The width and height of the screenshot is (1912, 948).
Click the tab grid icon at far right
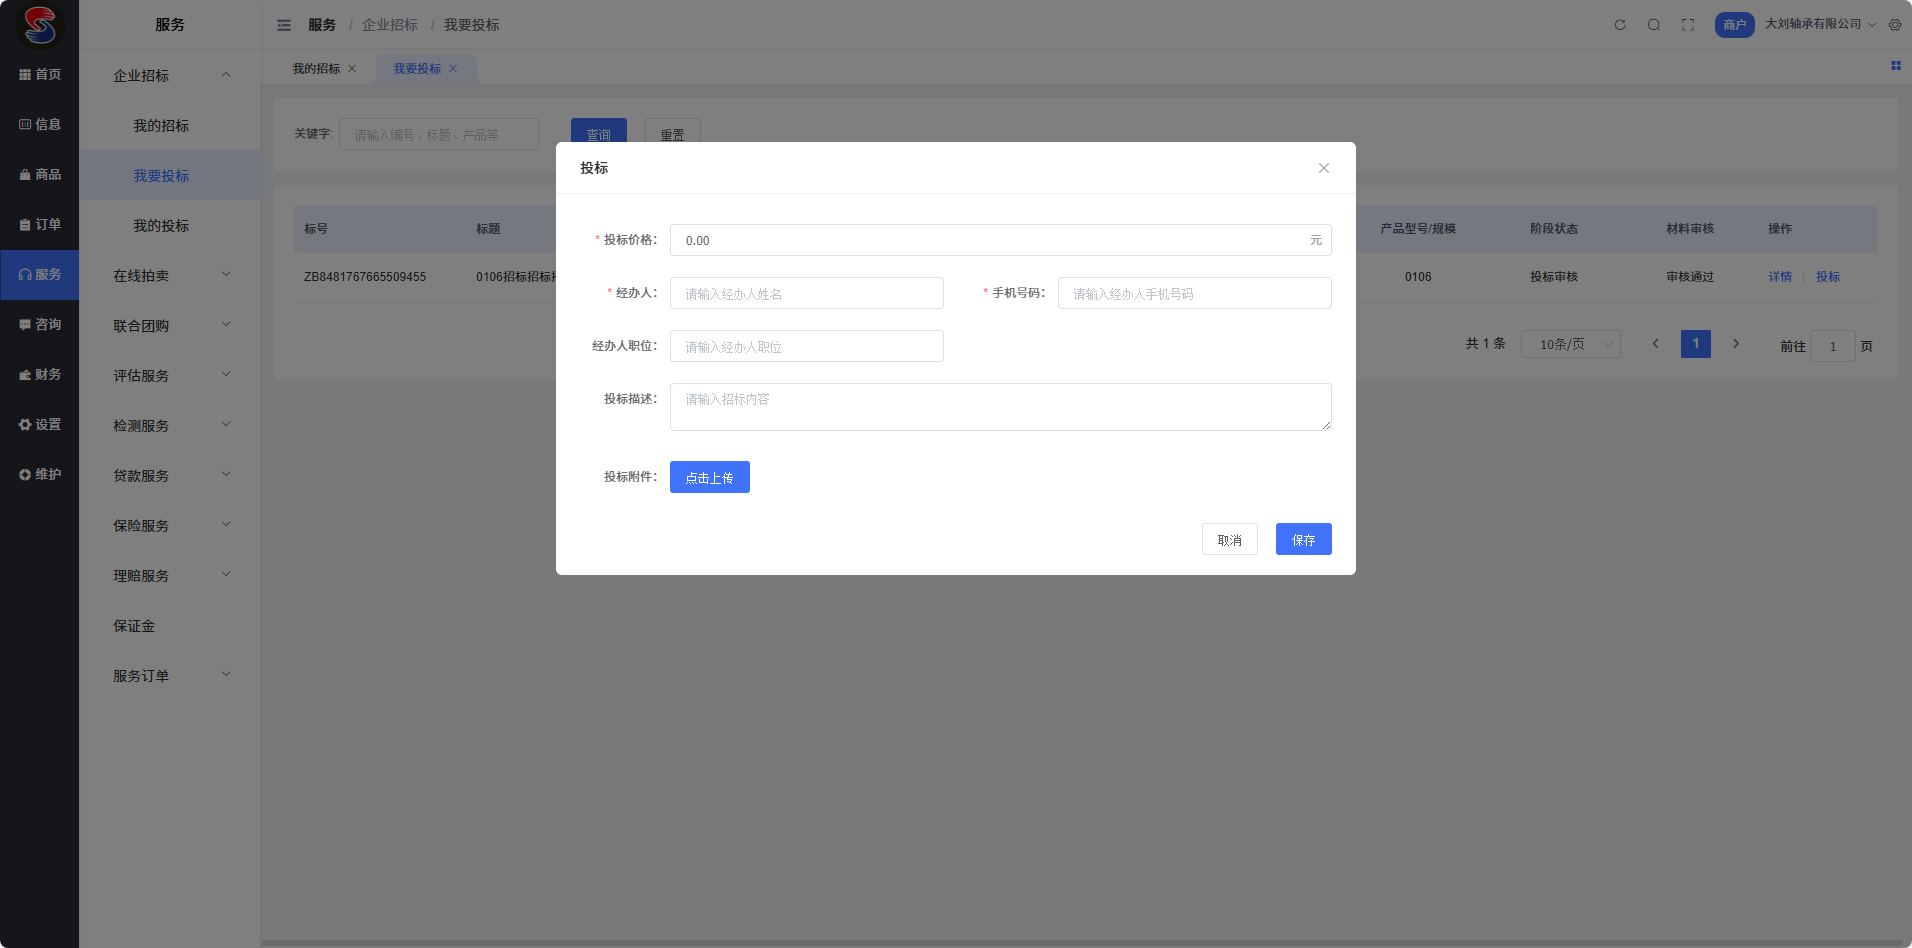pyautogui.click(x=1895, y=66)
